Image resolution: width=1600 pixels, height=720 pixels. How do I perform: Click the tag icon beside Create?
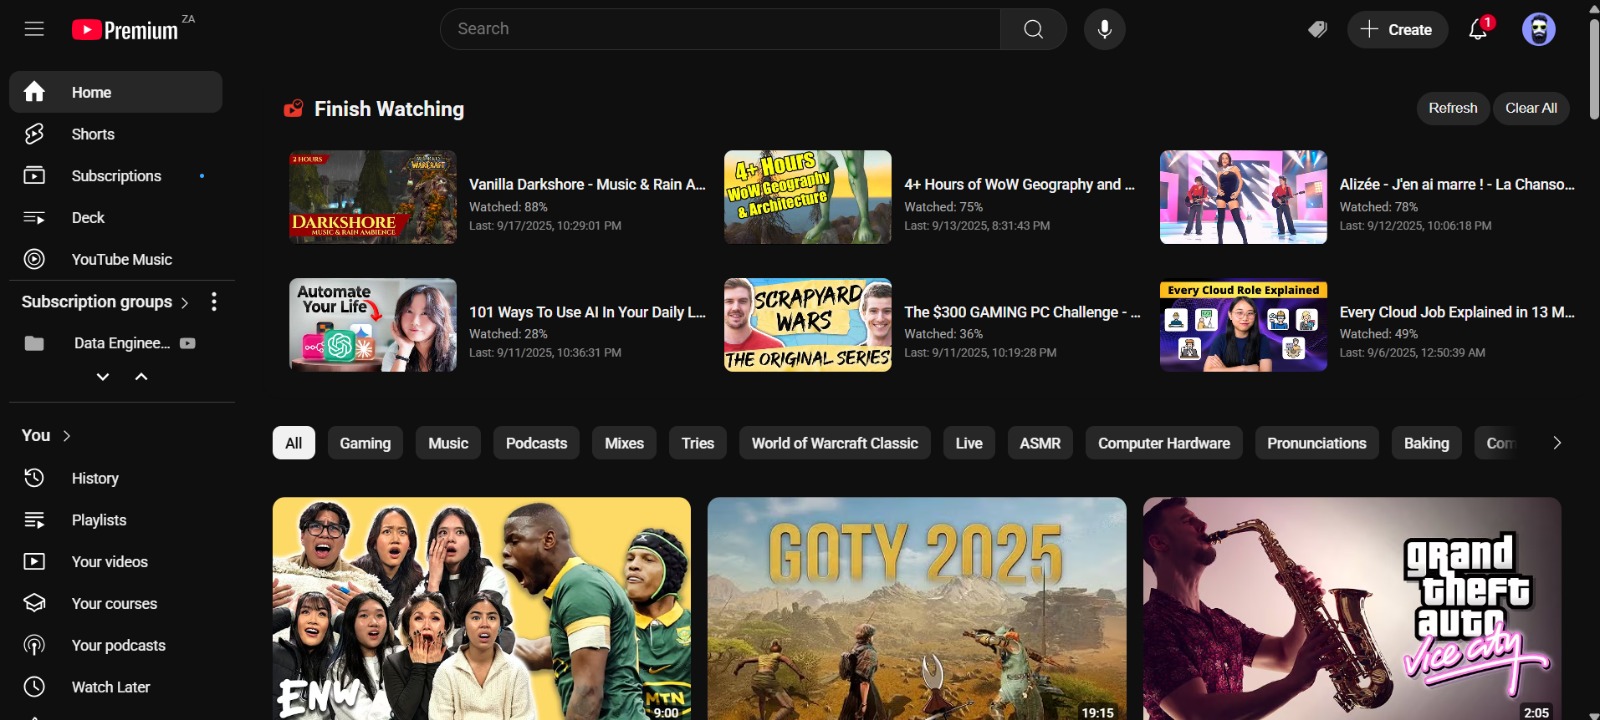[x=1318, y=29]
